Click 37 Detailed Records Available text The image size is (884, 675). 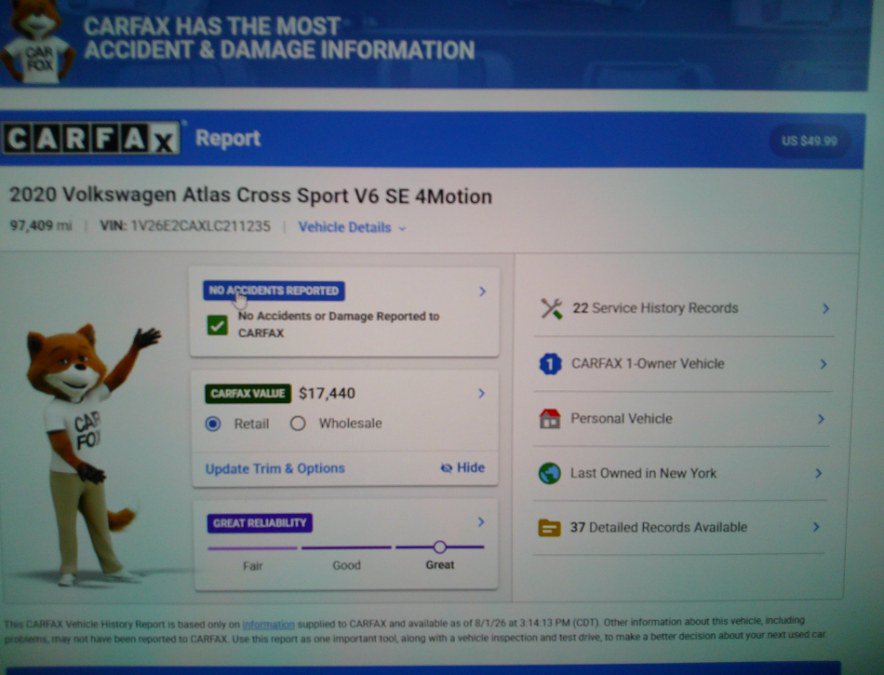pyautogui.click(x=658, y=528)
